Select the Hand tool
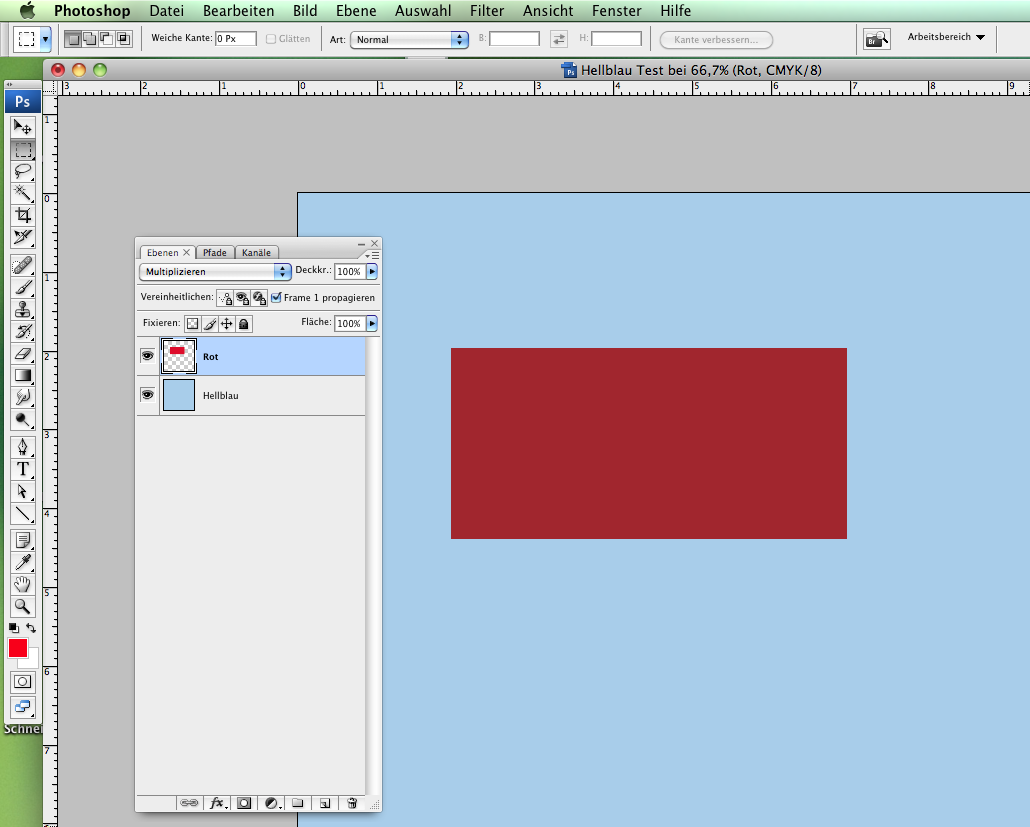 (x=22, y=584)
